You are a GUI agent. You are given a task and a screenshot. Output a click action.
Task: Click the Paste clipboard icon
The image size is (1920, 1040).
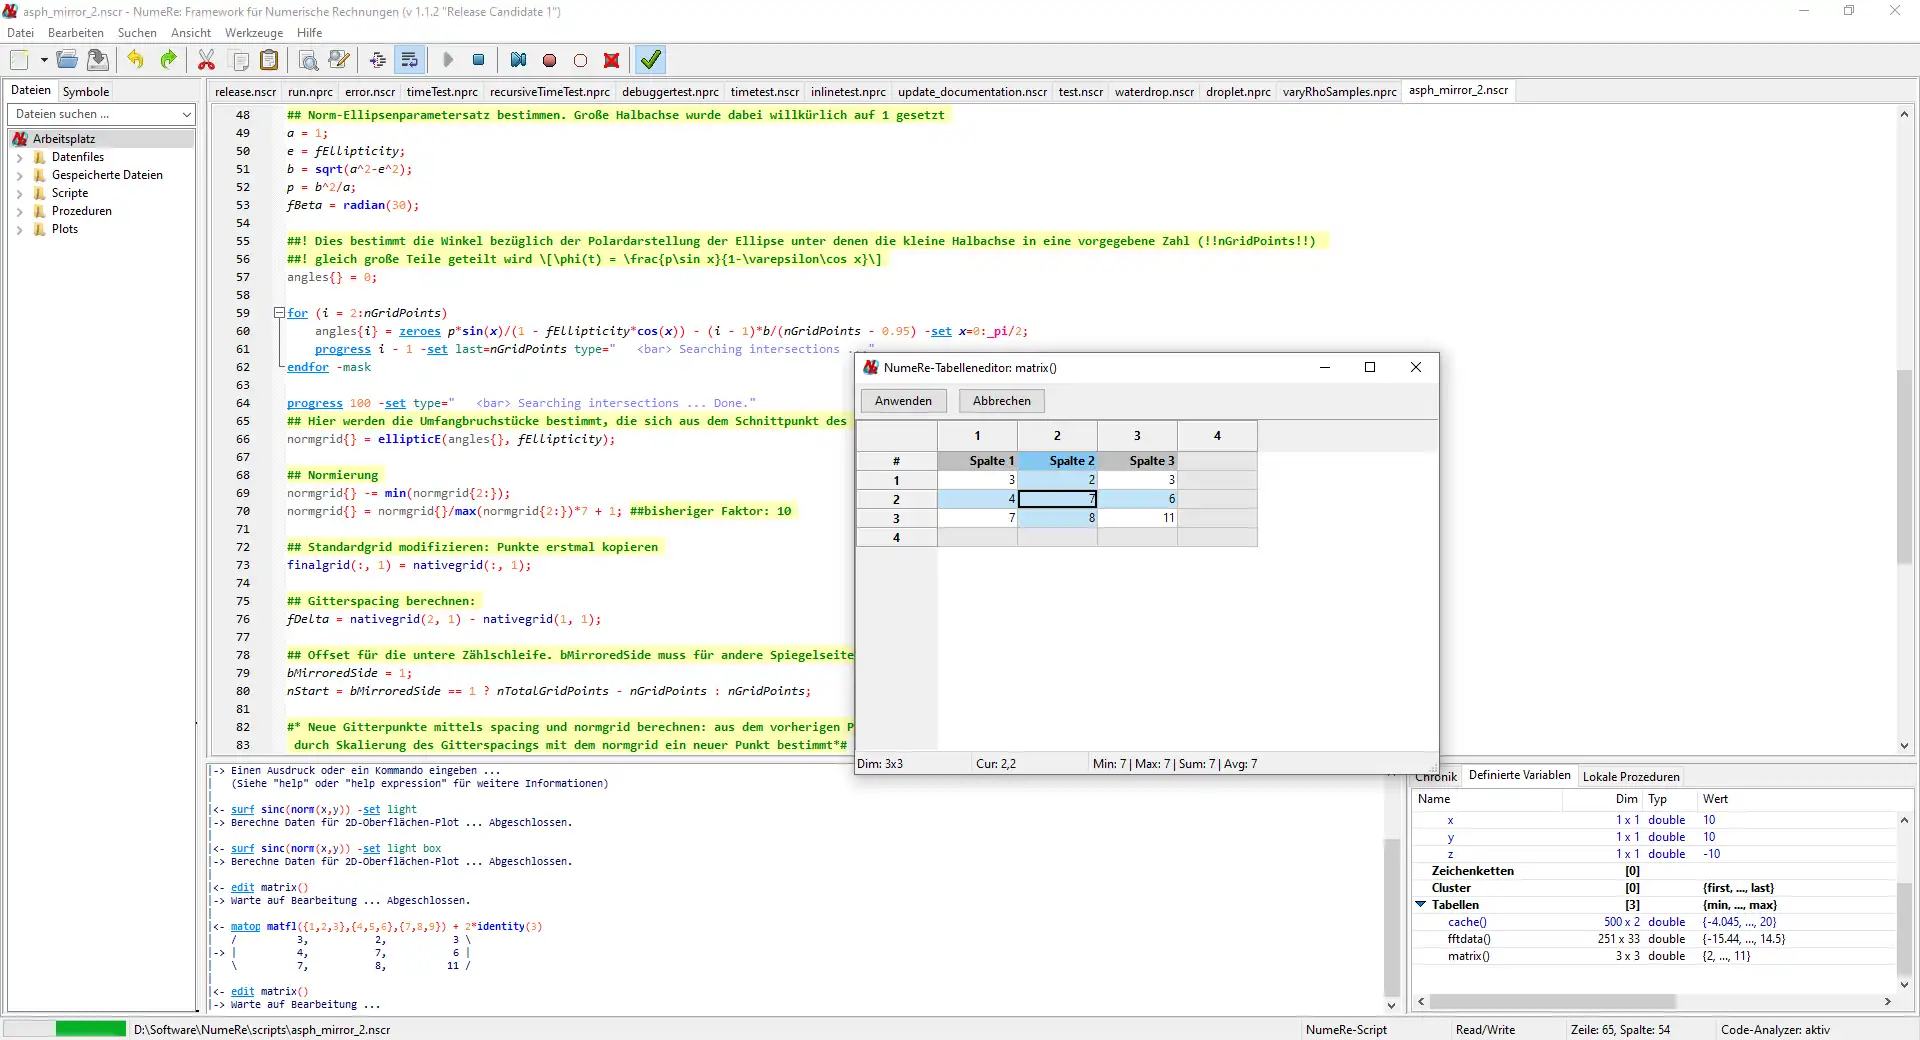269,60
